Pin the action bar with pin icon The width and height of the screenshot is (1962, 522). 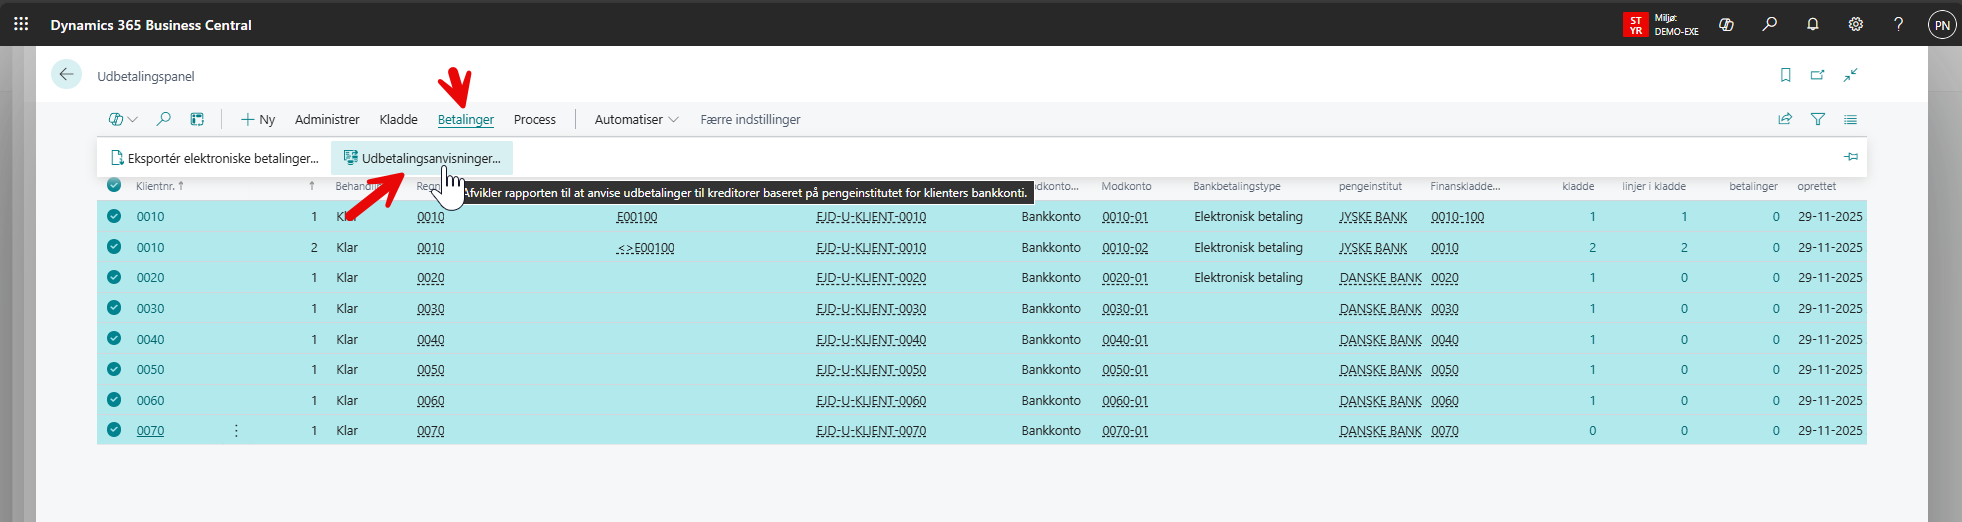pos(1850,157)
